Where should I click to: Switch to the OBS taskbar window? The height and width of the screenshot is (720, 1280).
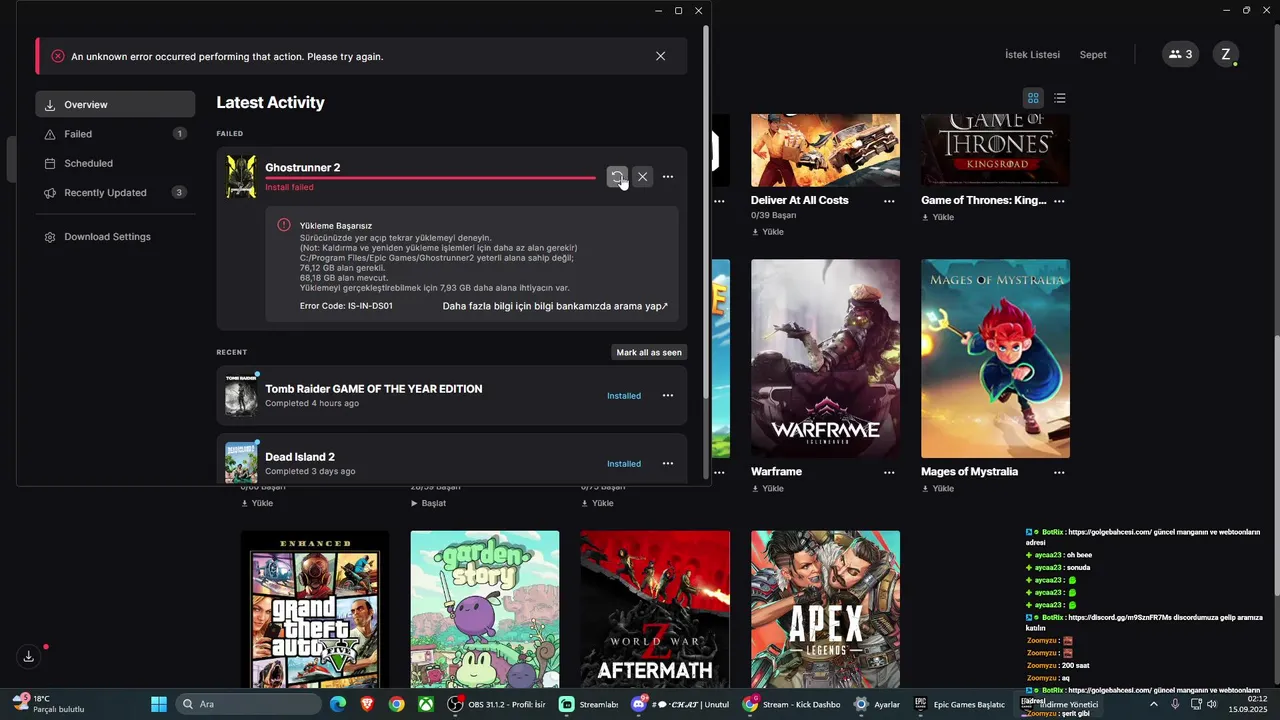tap(498, 704)
